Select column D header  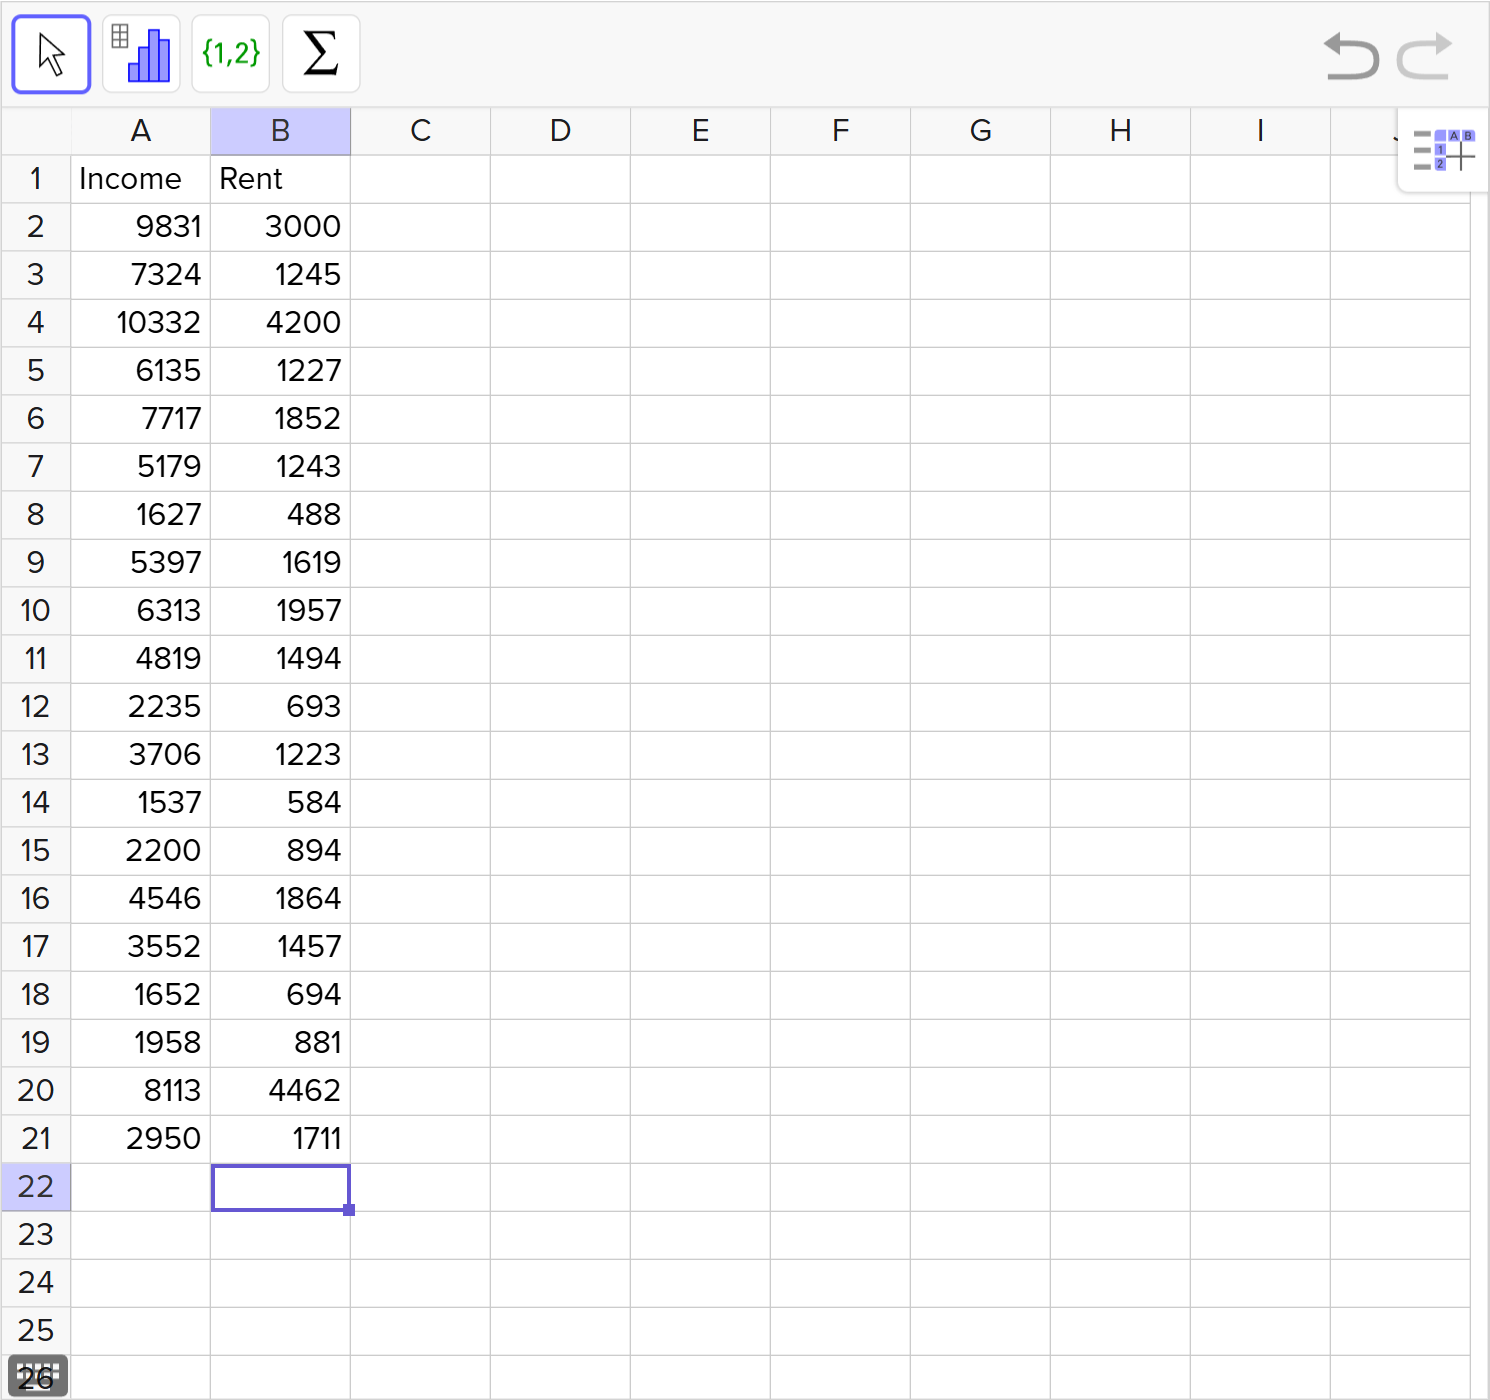pyautogui.click(x=561, y=131)
